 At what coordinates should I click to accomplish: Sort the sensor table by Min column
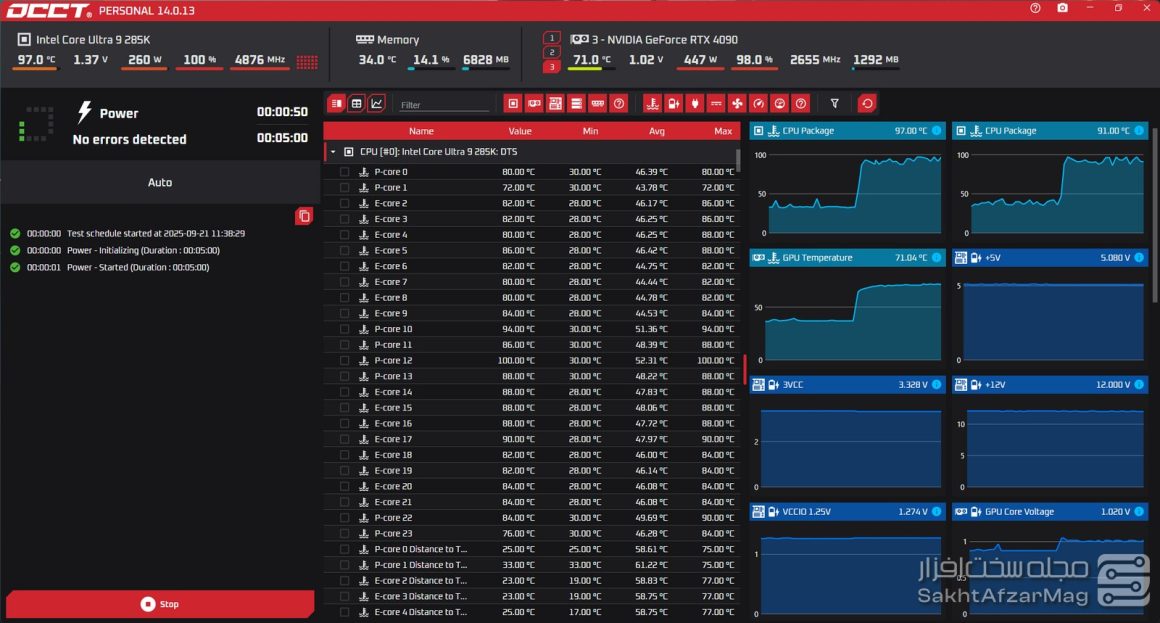point(590,131)
